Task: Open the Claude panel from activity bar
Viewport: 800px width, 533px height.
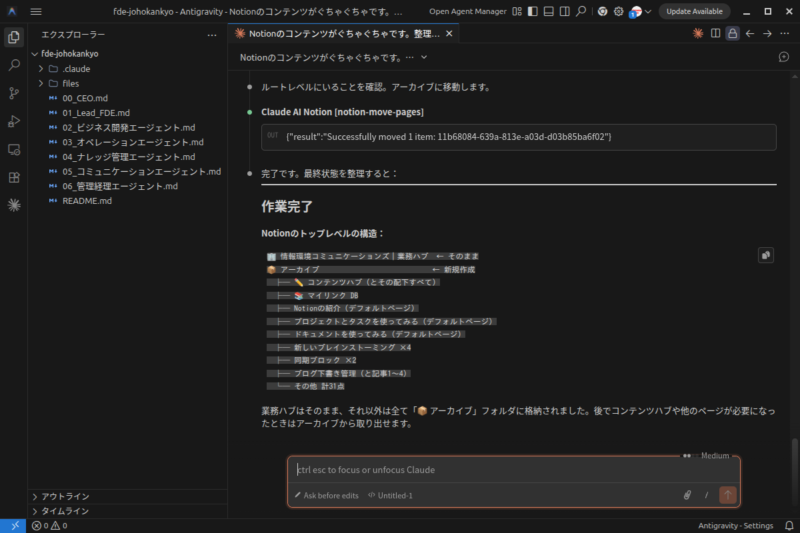Action: pyautogui.click(x=14, y=205)
